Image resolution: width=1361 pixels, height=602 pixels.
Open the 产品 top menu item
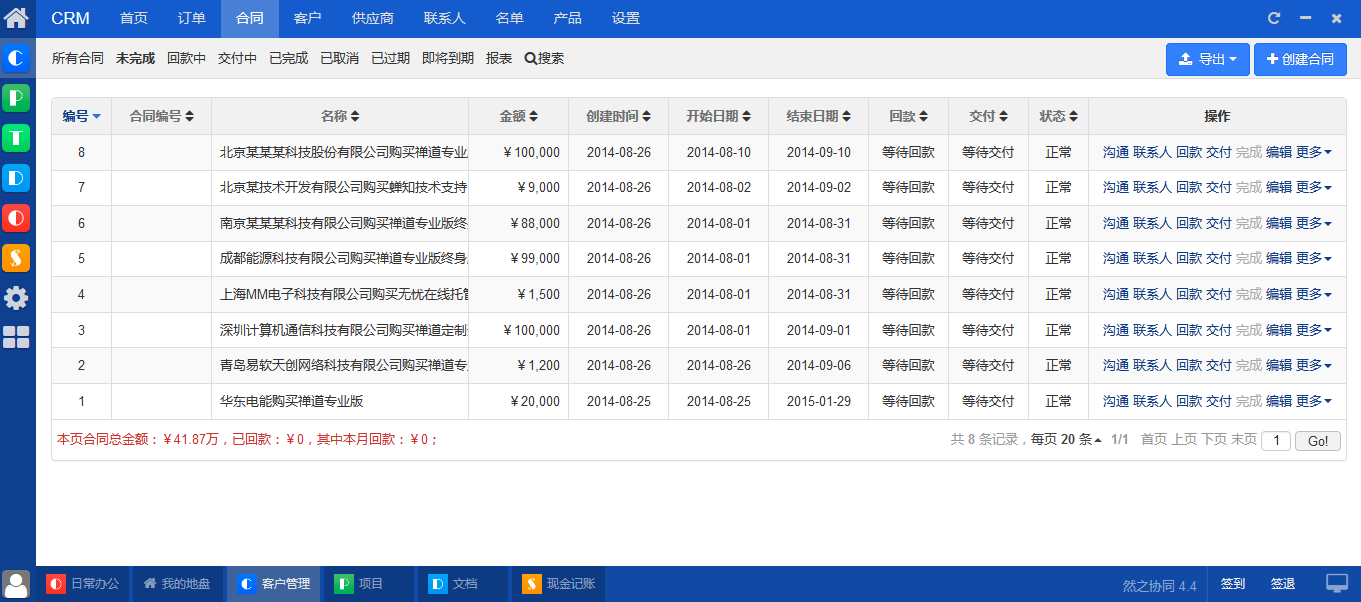click(568, 18)
